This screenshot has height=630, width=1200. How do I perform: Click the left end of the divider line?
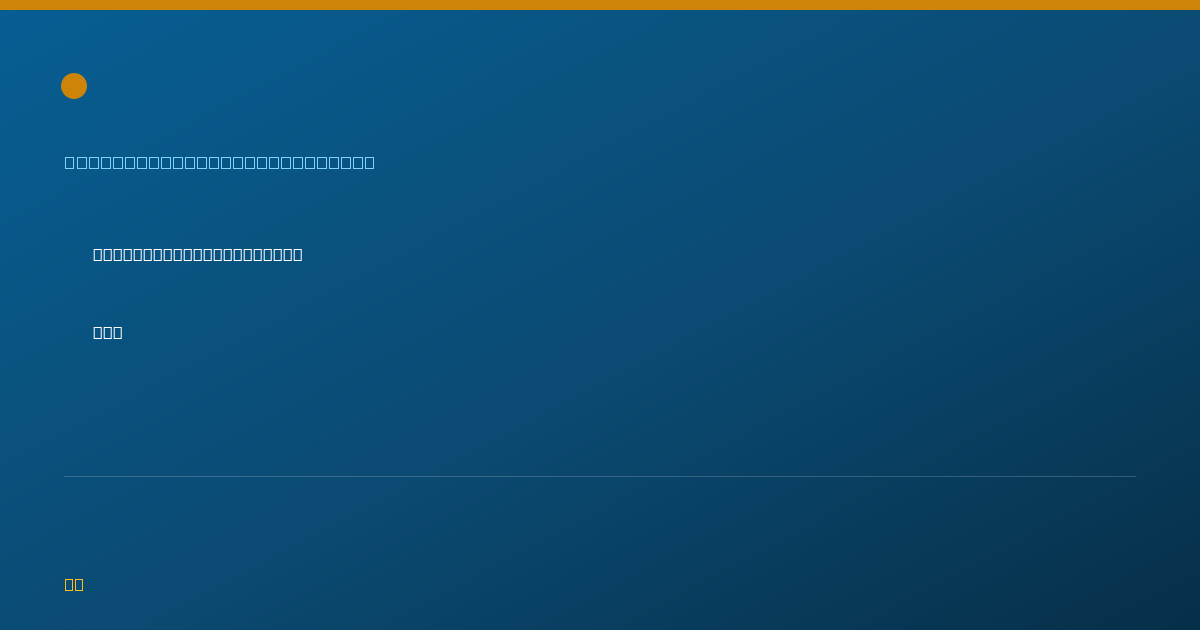point(66,476)
